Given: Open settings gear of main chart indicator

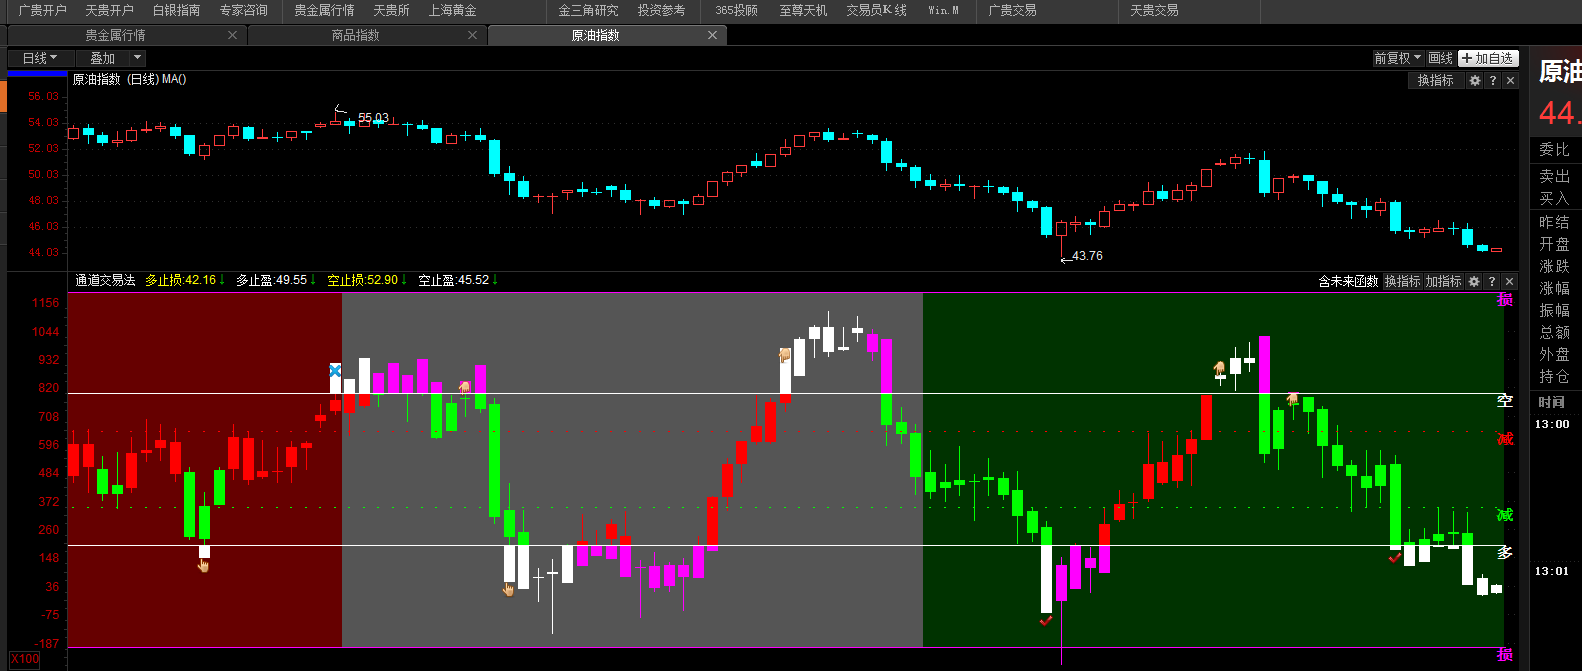Looking at the screenshot, I should coord(1474,81).
